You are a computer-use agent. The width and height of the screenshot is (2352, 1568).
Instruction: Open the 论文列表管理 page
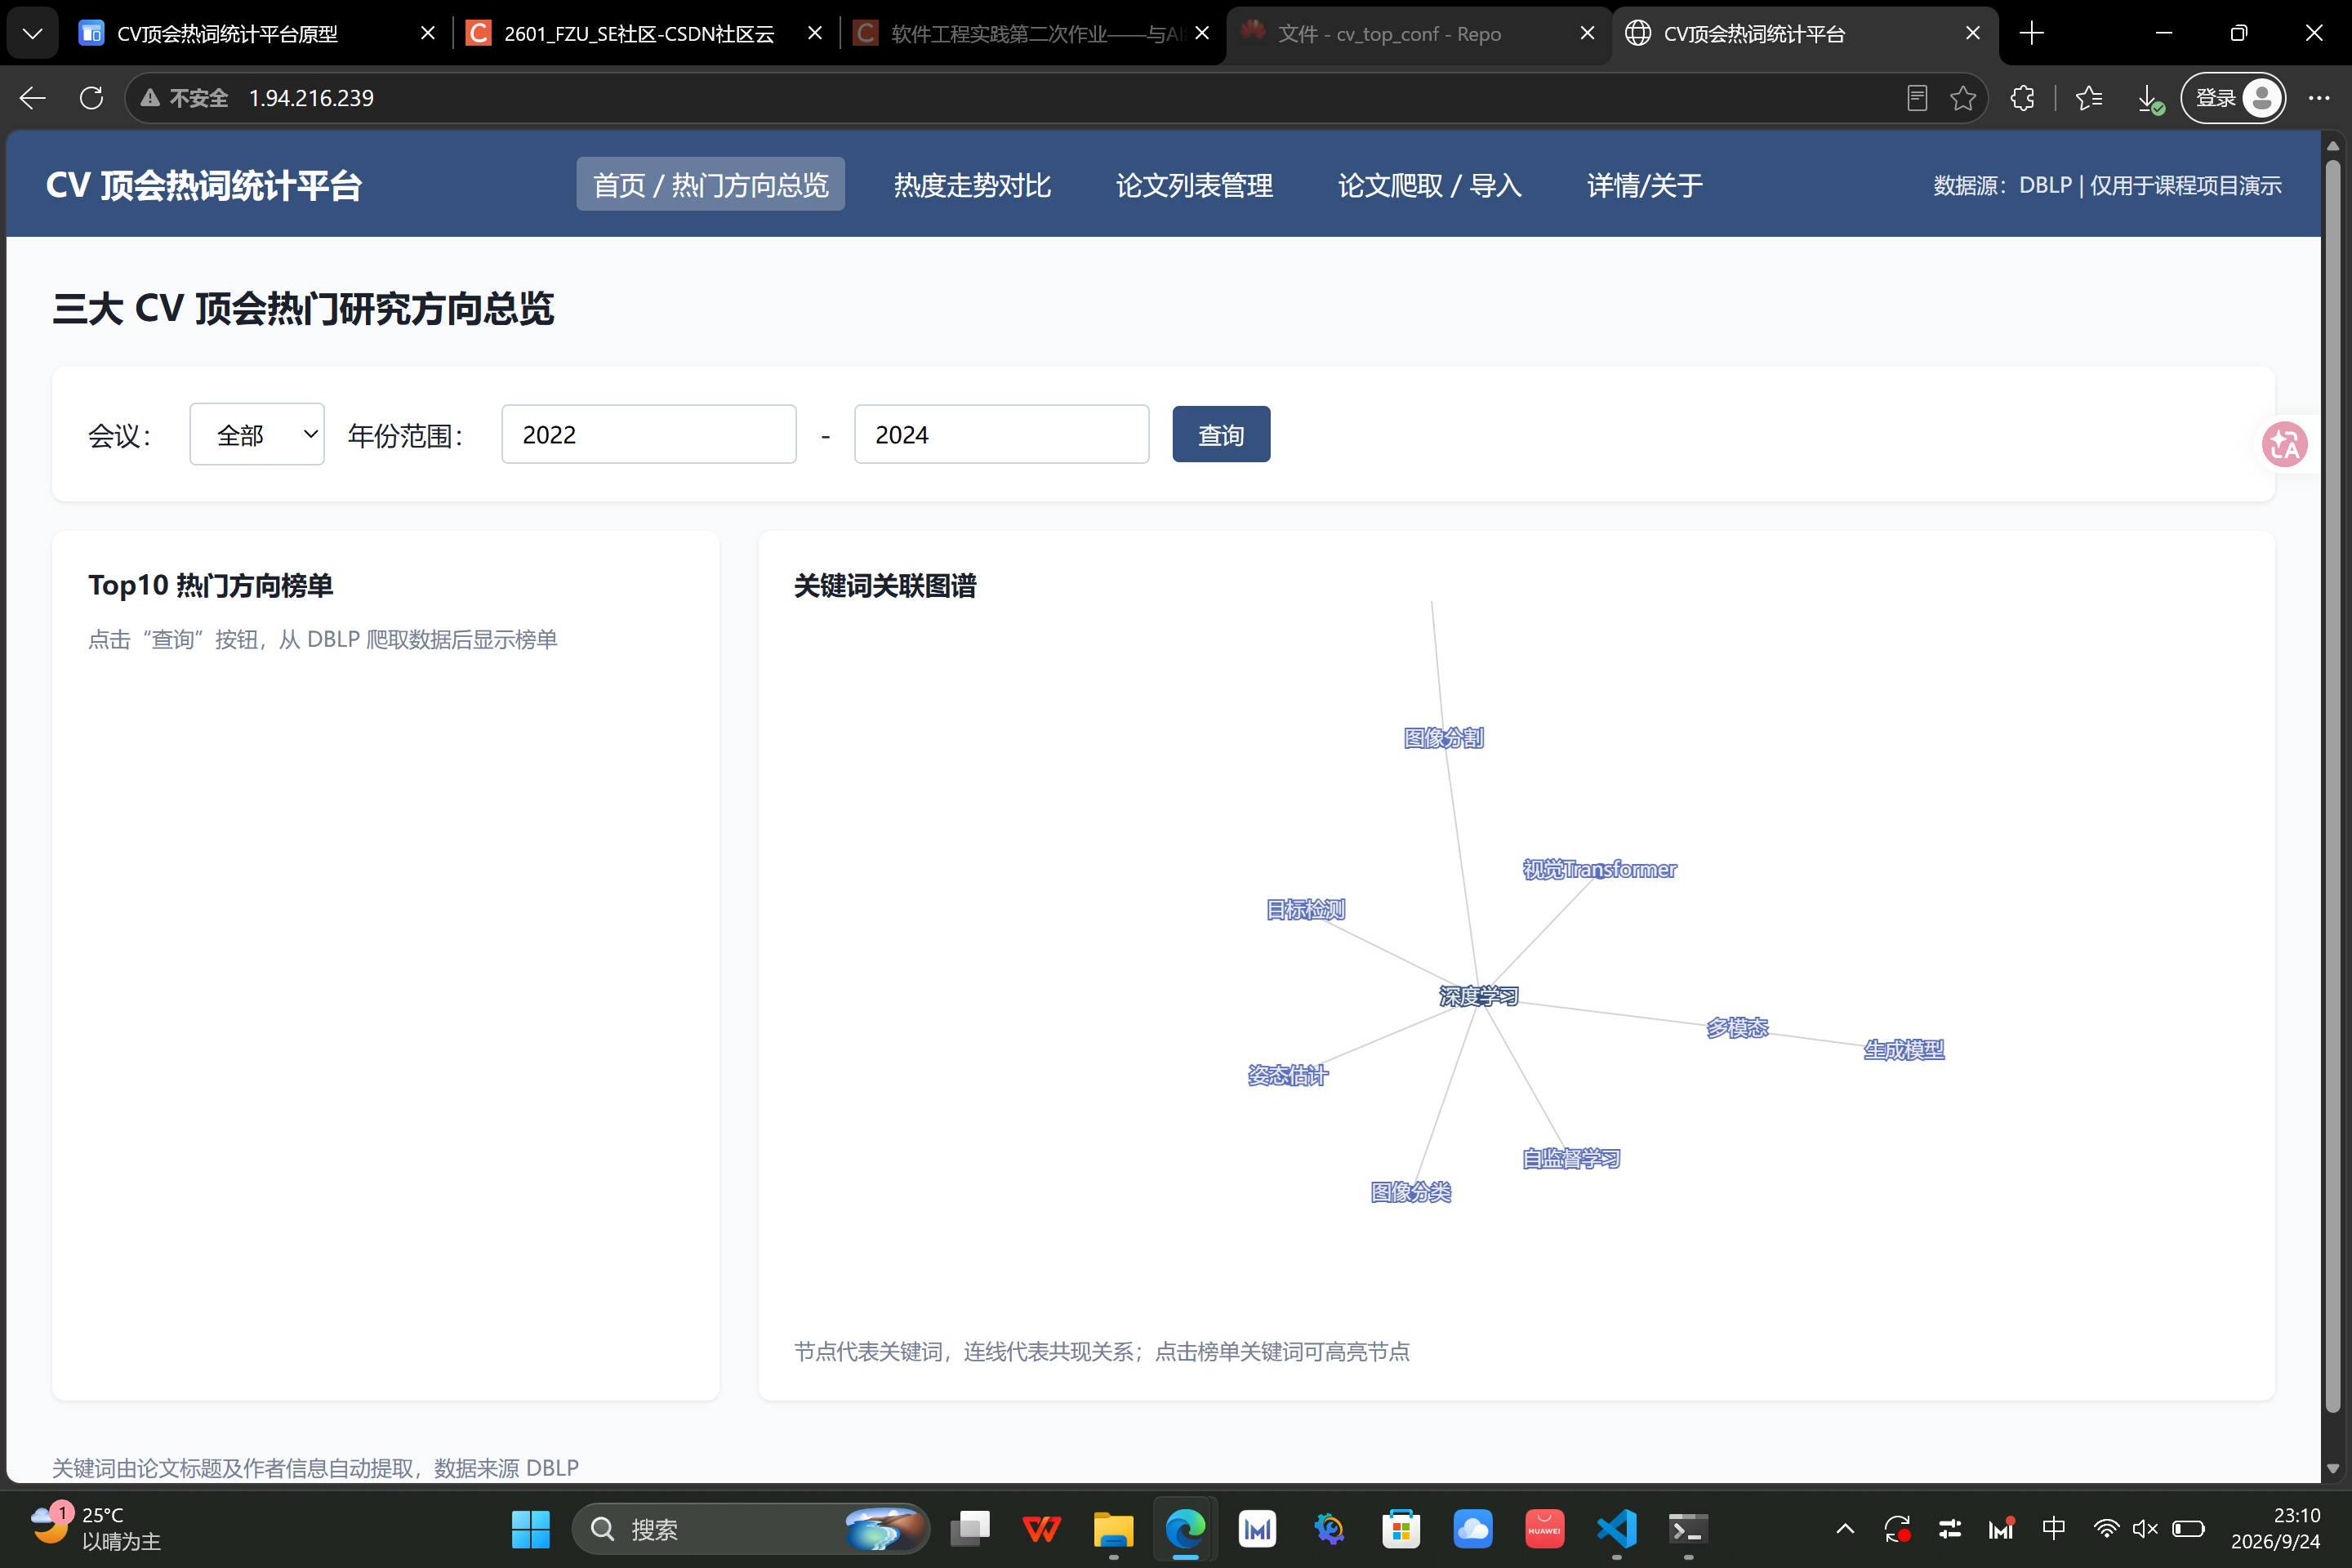click(x=1194, y=185)
